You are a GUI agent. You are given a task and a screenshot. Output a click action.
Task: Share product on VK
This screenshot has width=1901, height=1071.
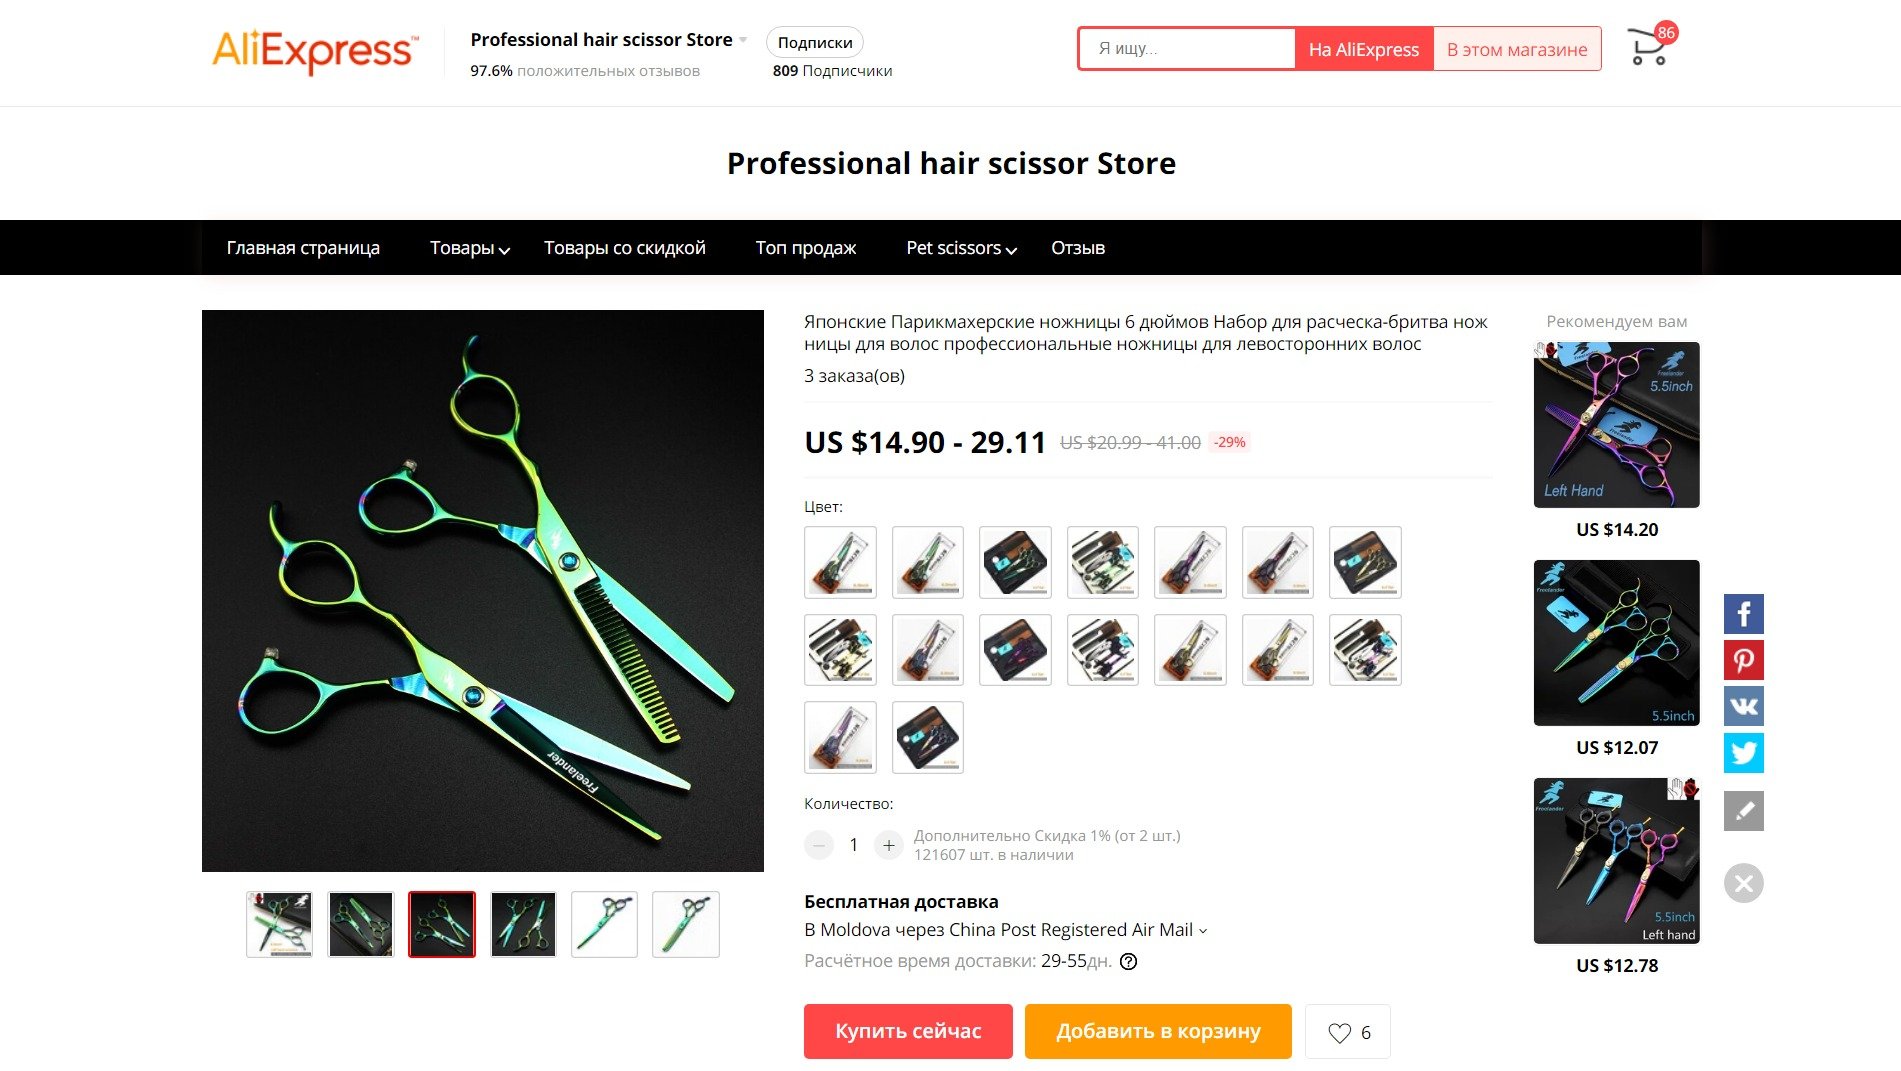click(x=1743, y=706)
